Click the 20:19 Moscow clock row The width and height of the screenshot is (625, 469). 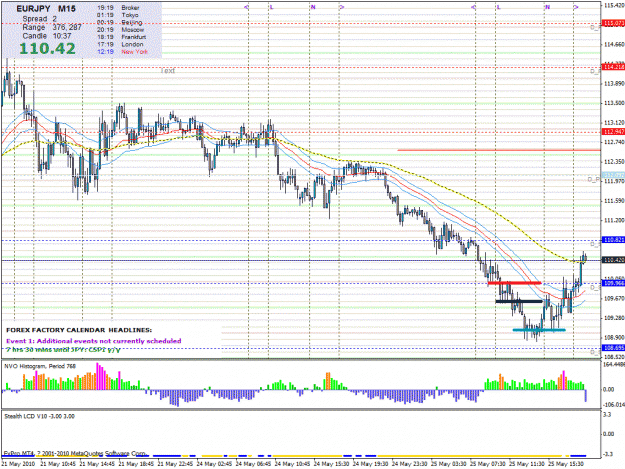click(120, 29)
